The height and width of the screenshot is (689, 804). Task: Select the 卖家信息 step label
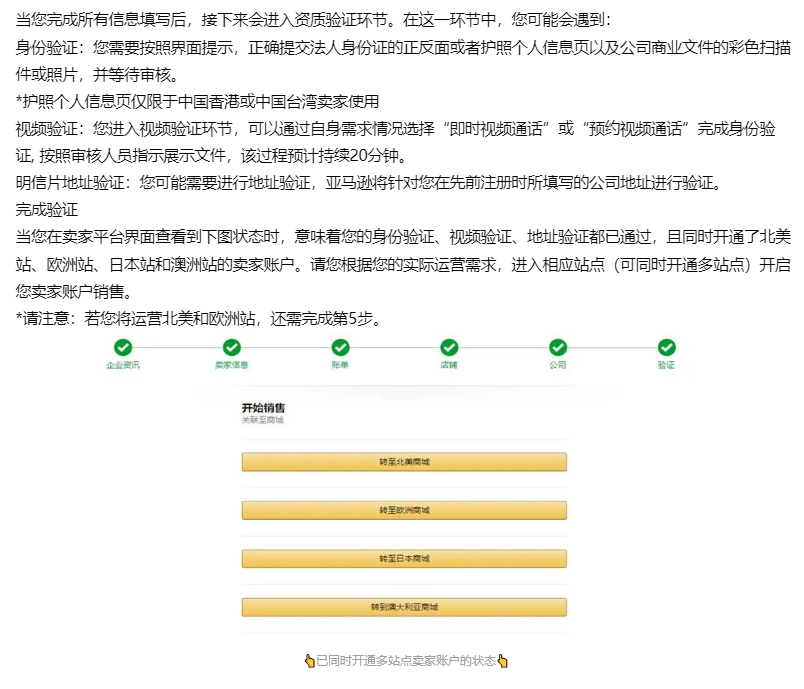(232, 365)
